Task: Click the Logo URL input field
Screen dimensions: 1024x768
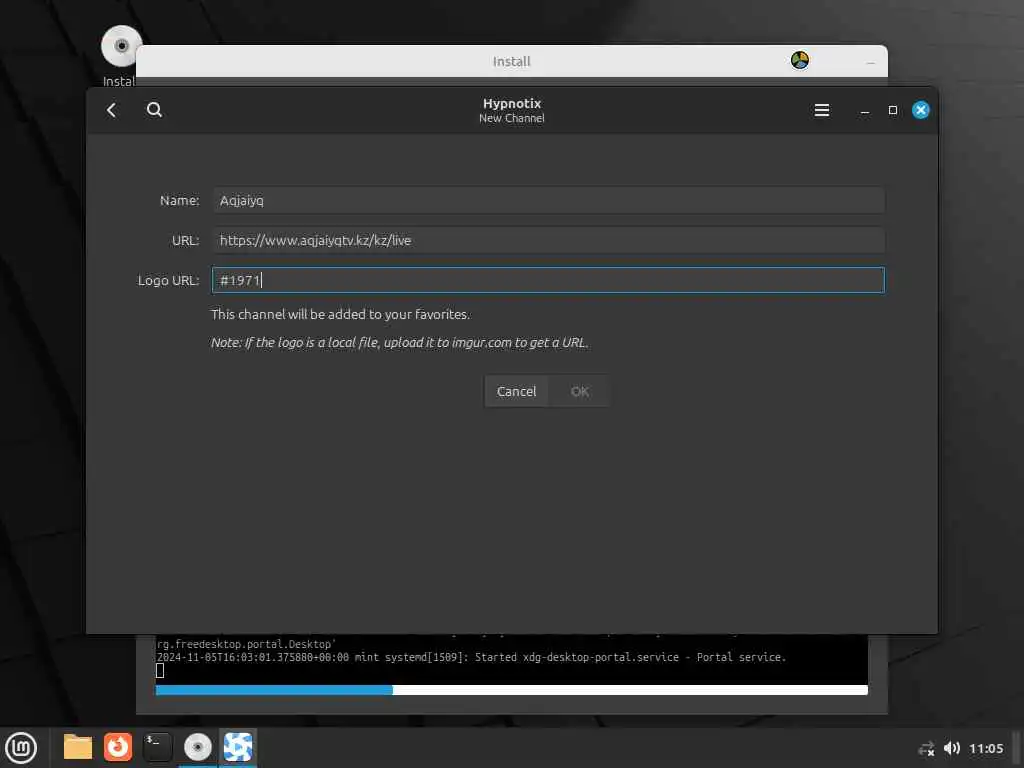Action: click(x=548, y=280)
